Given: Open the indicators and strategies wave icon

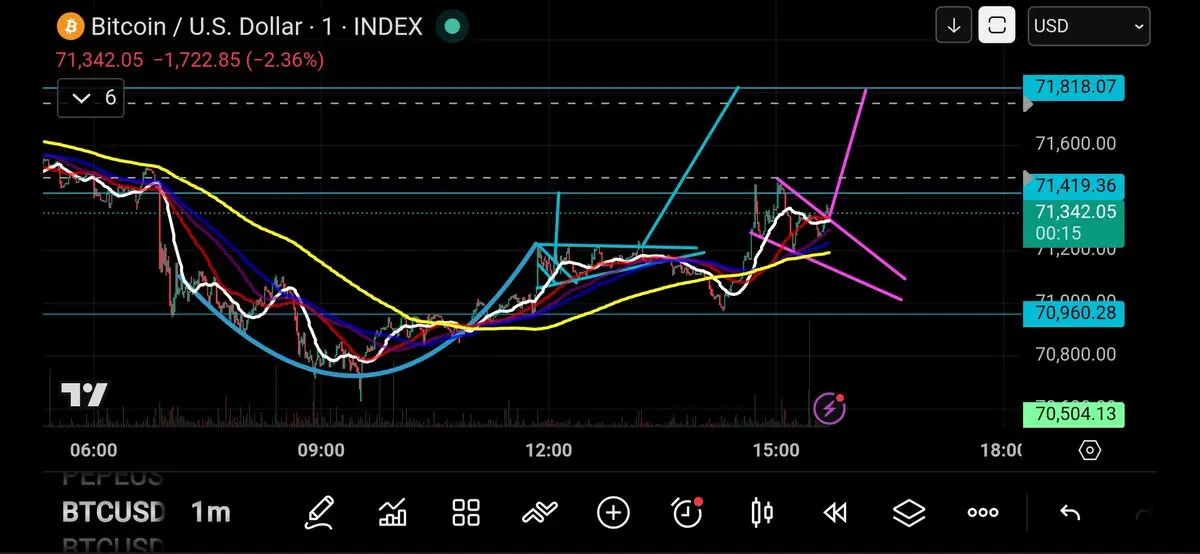Looking at the screenshot, I should point(539,513).
